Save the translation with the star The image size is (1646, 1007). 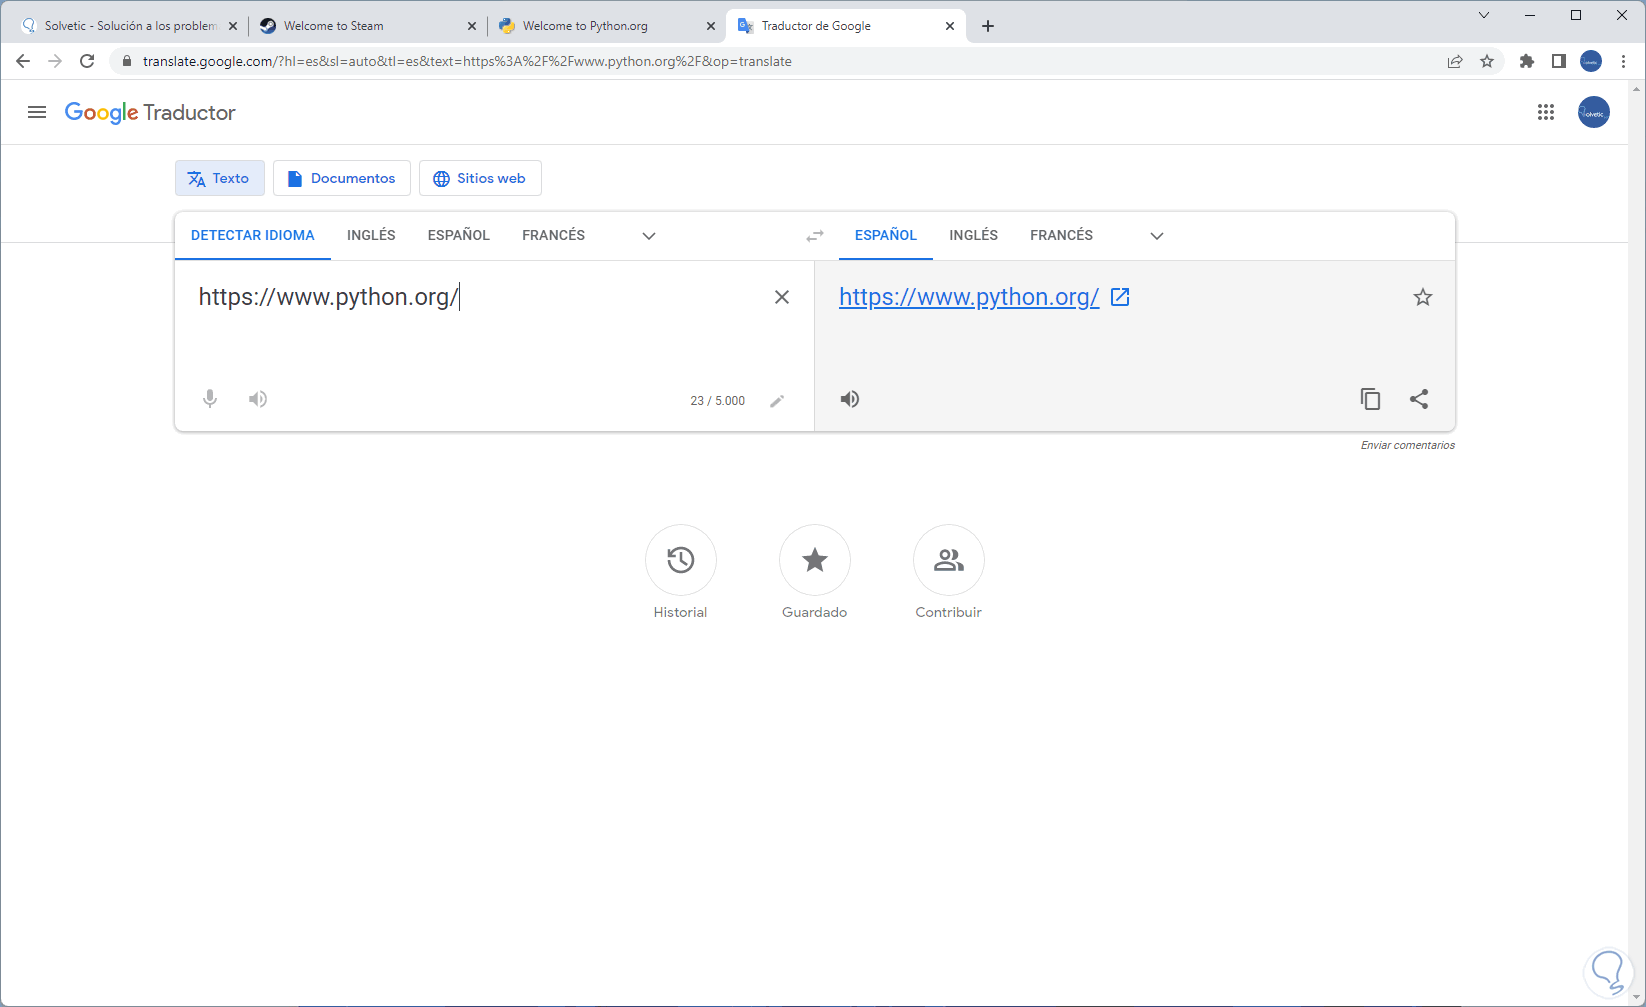1423,297
